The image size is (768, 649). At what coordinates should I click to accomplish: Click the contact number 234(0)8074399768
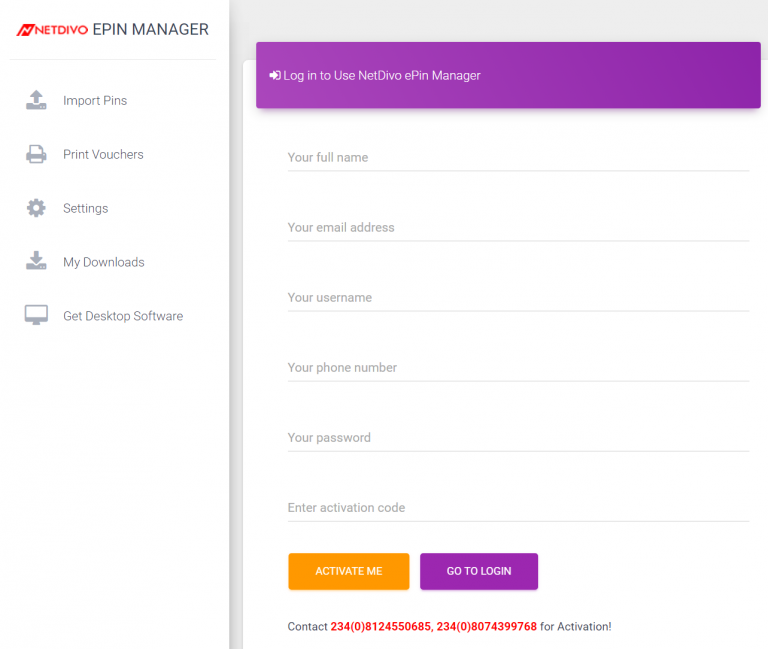click(x=487, y=626)
